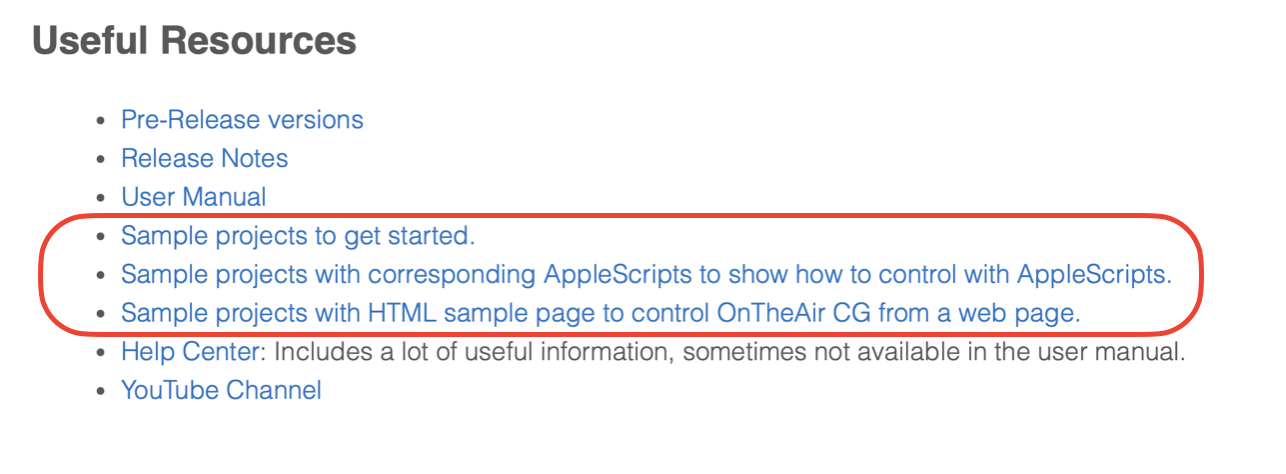Open the Pre-Release versions link
Screen dimensions: 1286x474
(x=242, y=120)
